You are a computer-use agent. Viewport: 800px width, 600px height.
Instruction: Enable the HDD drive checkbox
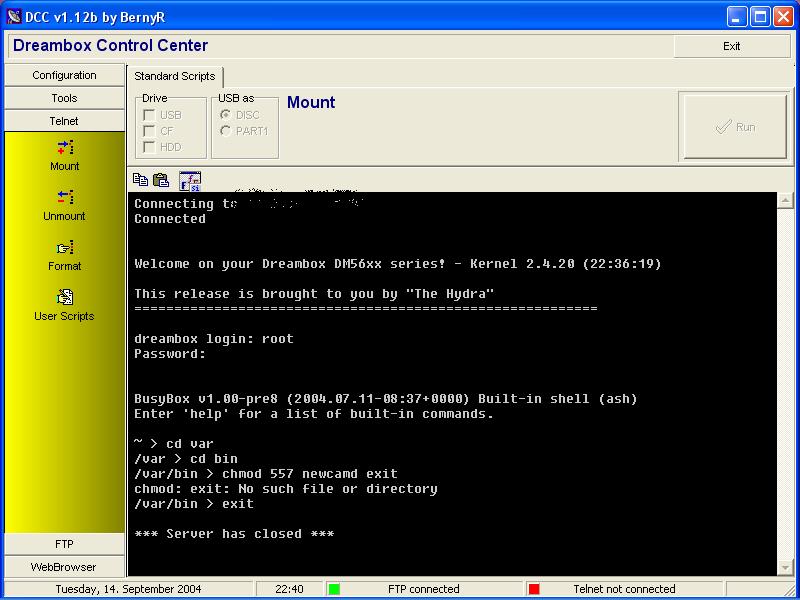pos(149,147)
